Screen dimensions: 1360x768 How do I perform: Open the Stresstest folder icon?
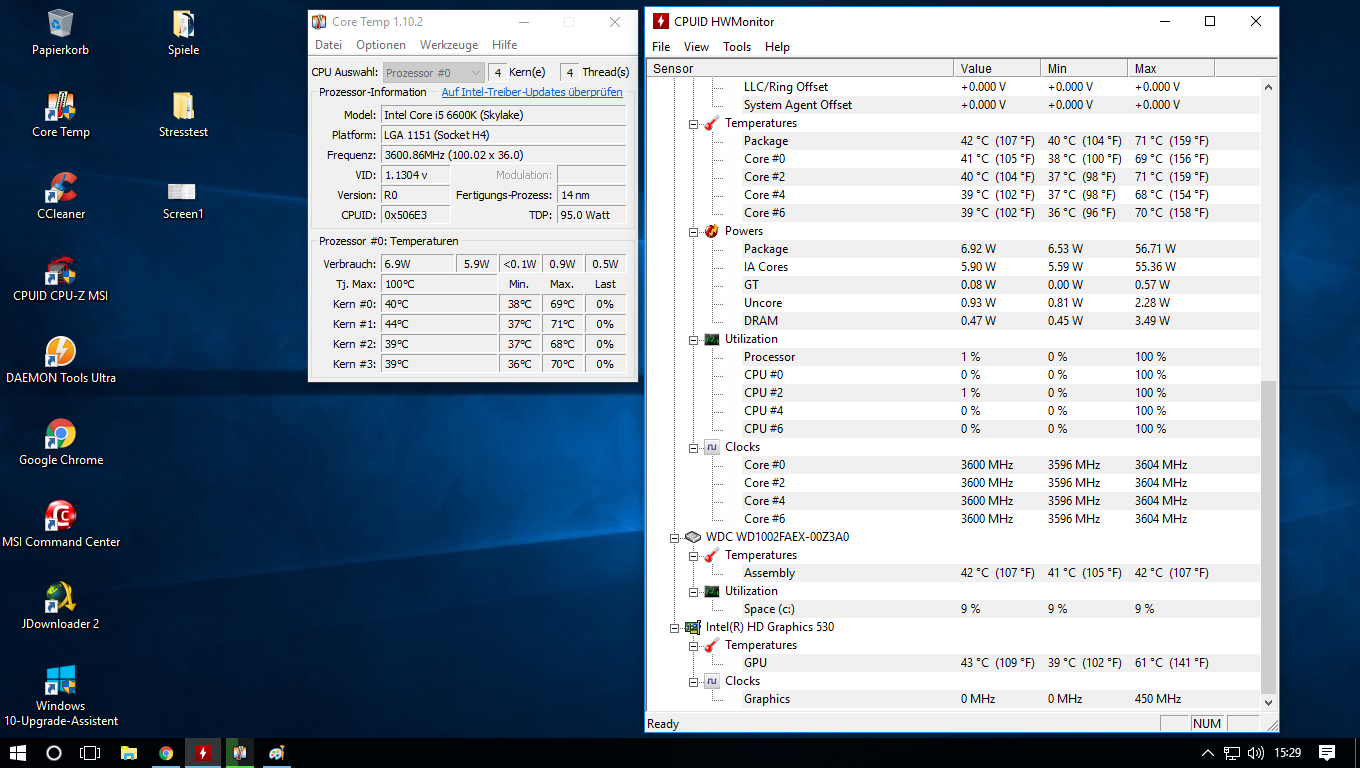click(184, 114)
